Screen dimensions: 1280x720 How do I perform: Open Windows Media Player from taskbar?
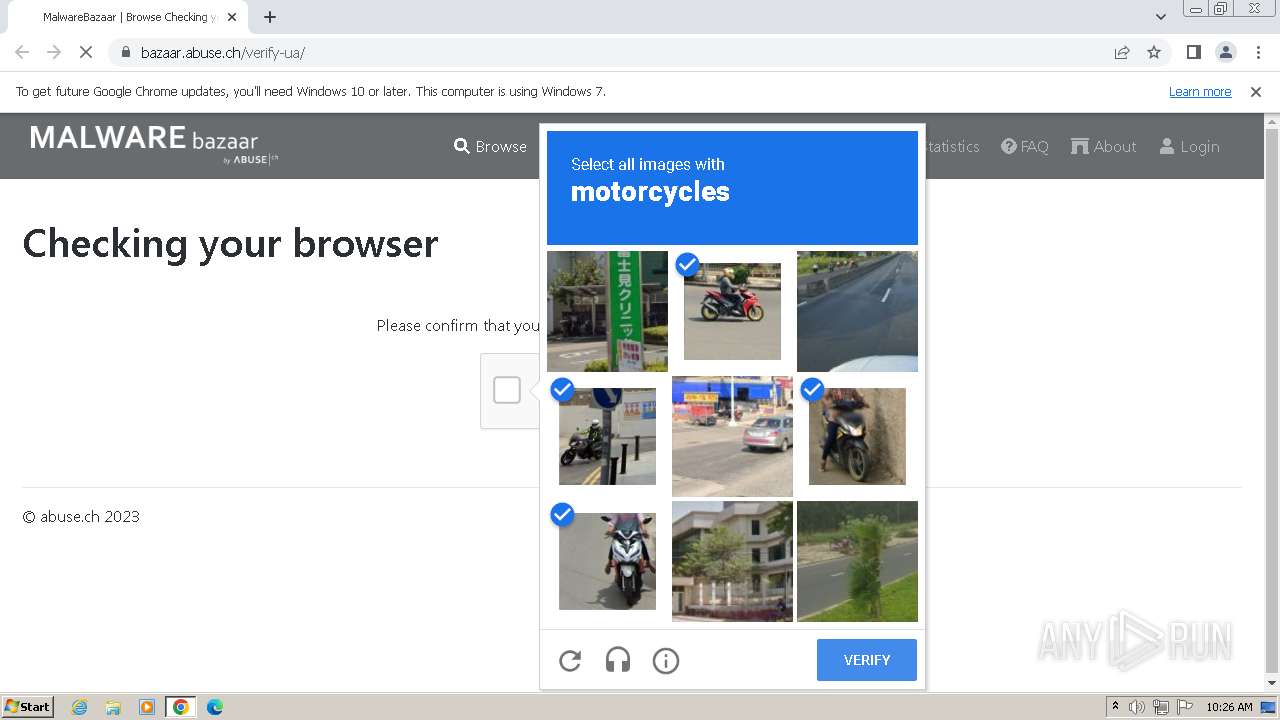click(147, 707)
